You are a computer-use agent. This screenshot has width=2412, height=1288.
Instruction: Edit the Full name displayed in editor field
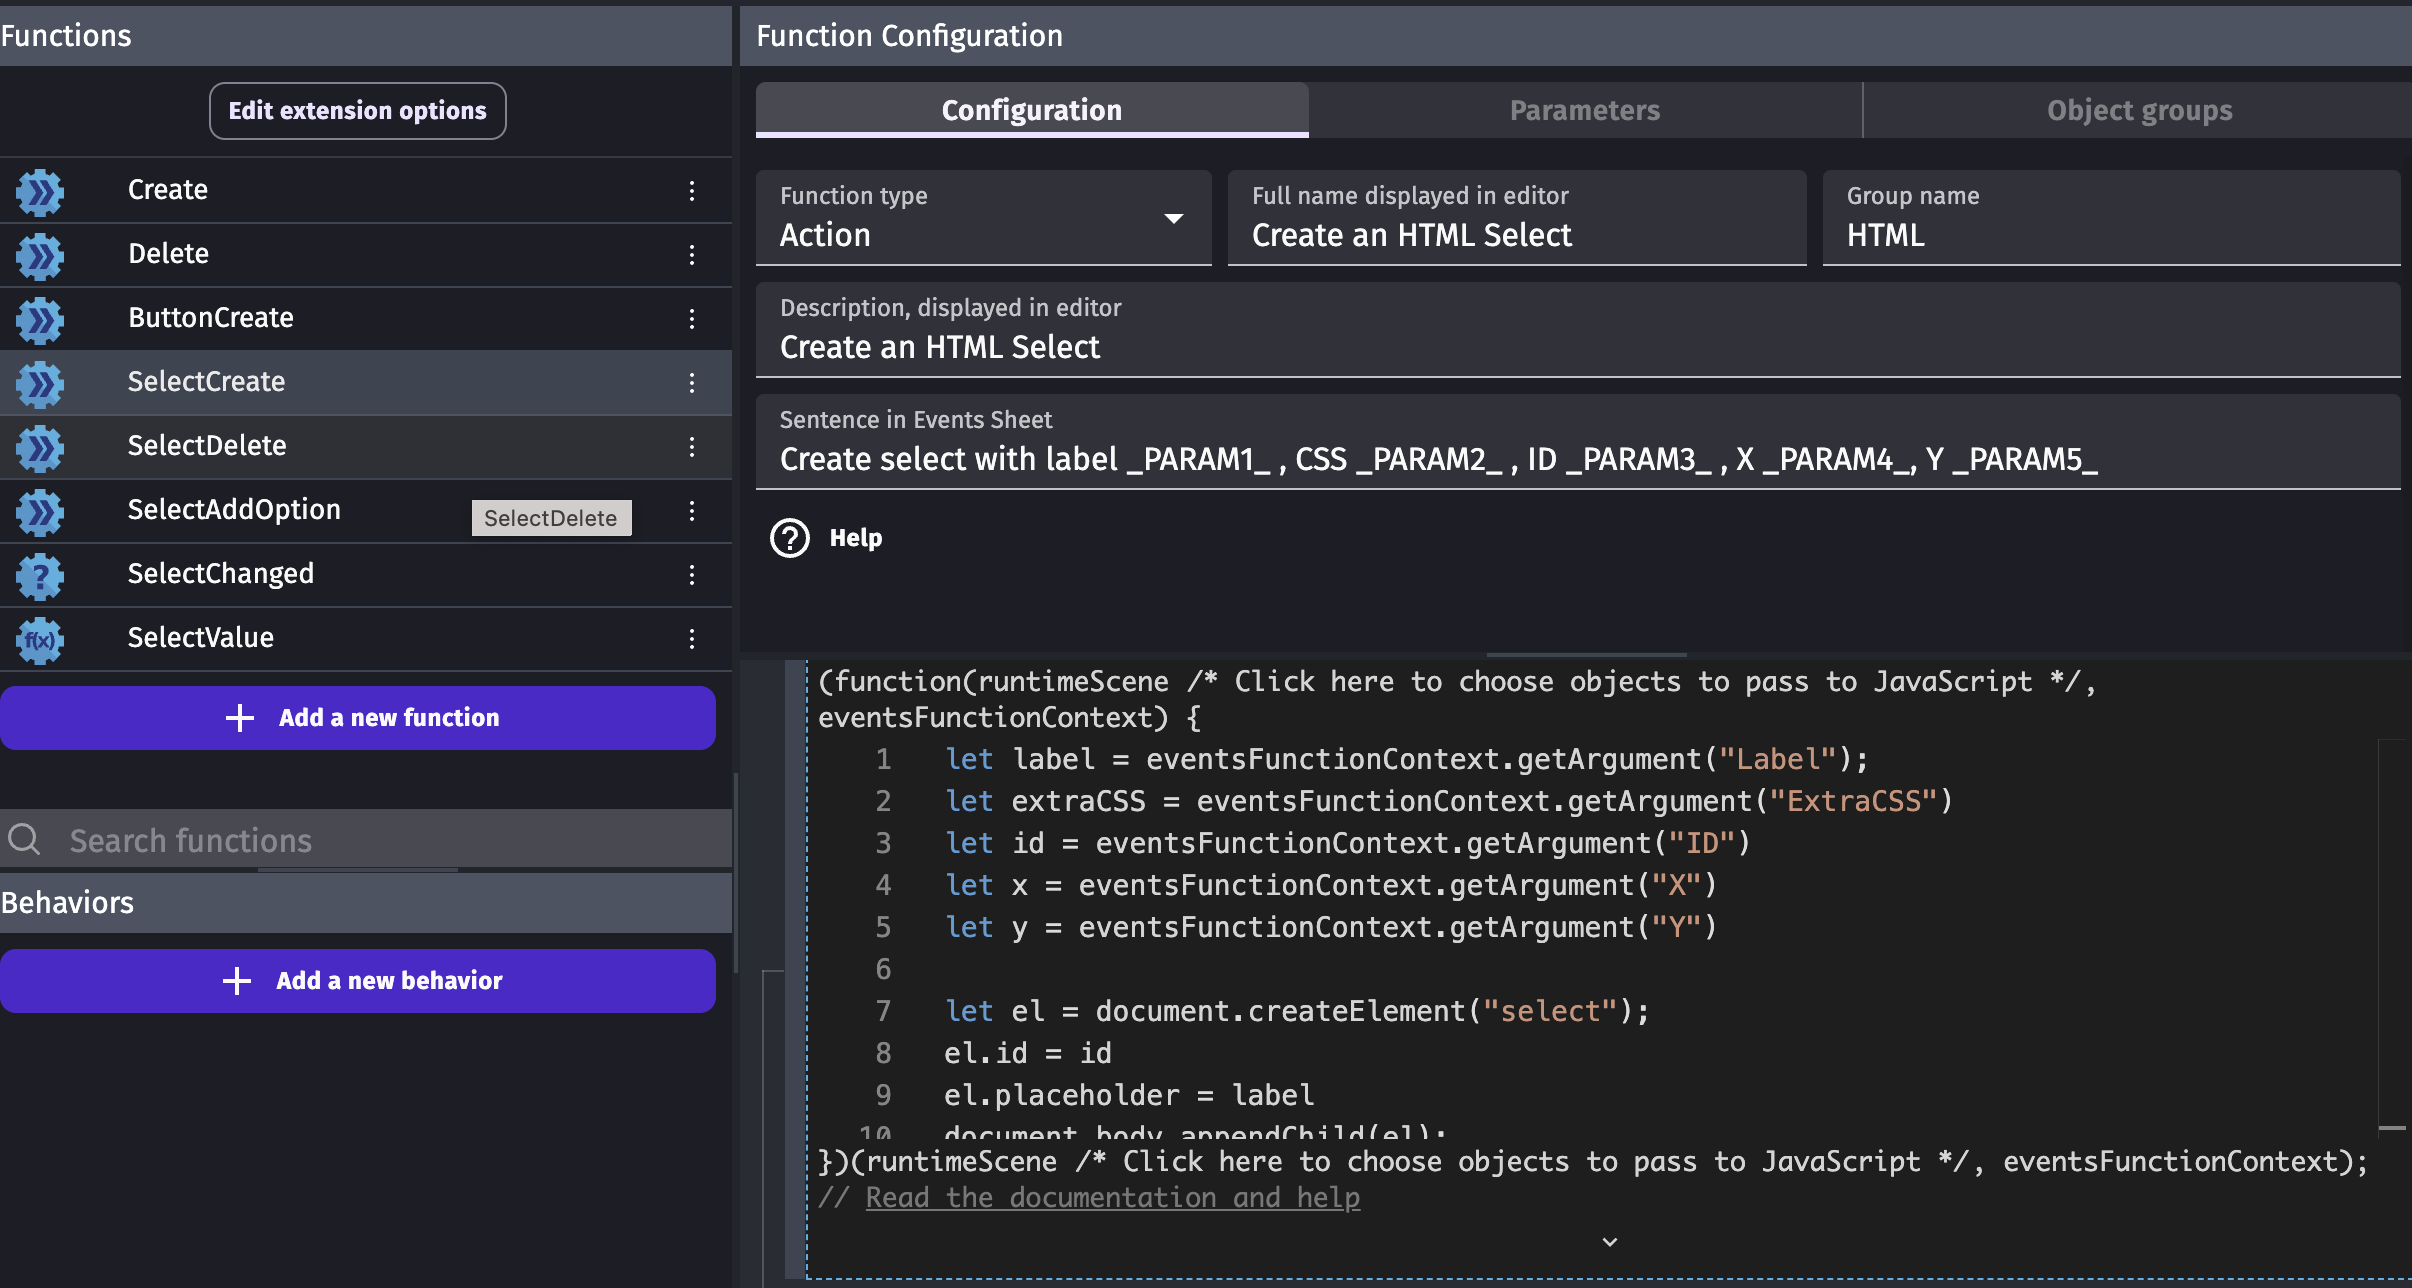point(1517,218)
